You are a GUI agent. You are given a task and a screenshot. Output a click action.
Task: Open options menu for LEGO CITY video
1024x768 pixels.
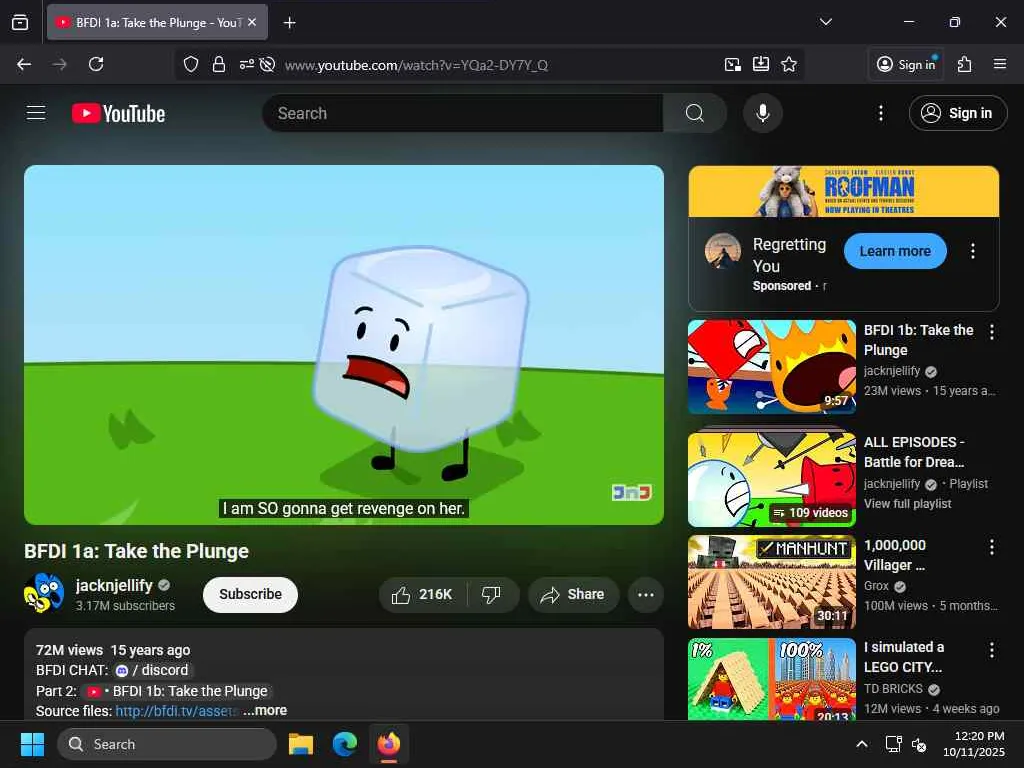(991, 649)
